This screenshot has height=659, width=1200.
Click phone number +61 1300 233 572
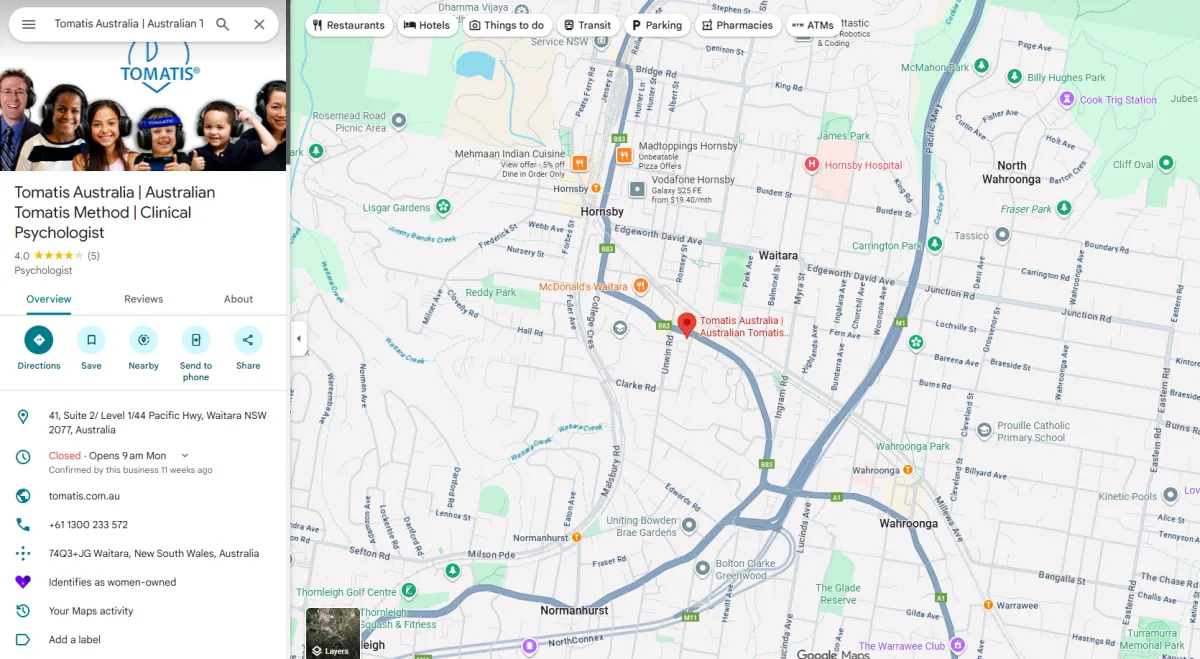88,525
